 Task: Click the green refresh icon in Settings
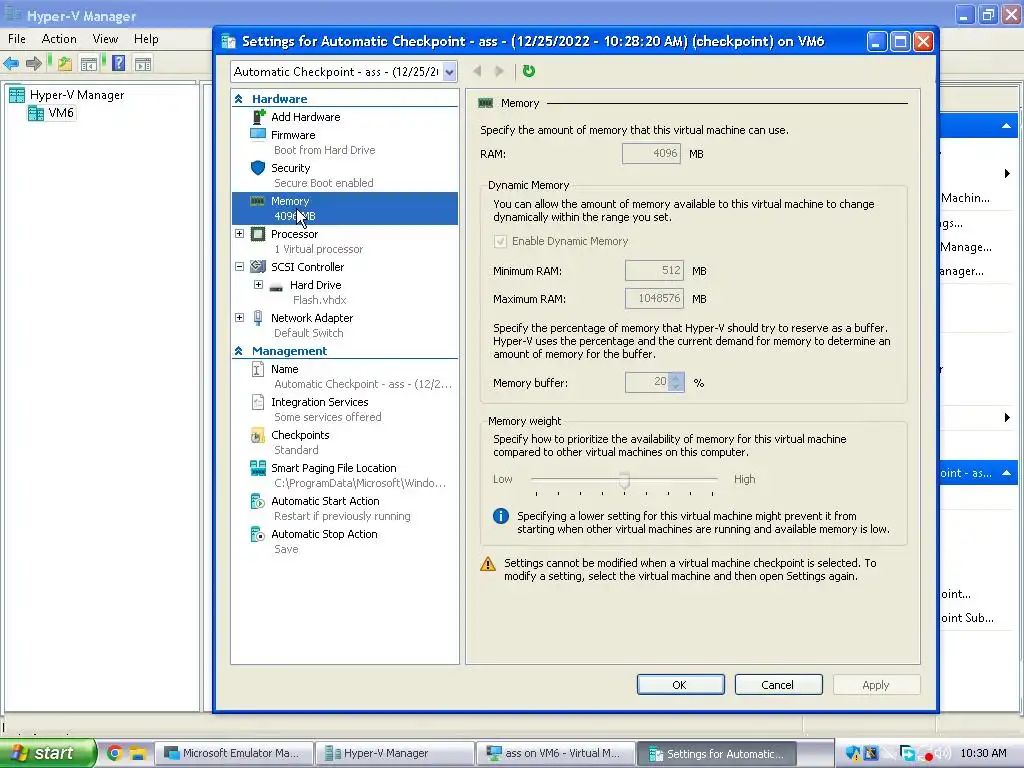(529, 71)
